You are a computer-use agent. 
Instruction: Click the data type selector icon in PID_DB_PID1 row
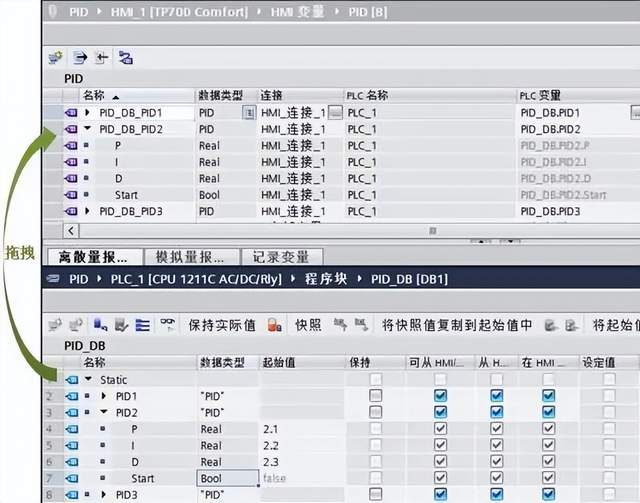pyautogui.click(x=249, y=113)
